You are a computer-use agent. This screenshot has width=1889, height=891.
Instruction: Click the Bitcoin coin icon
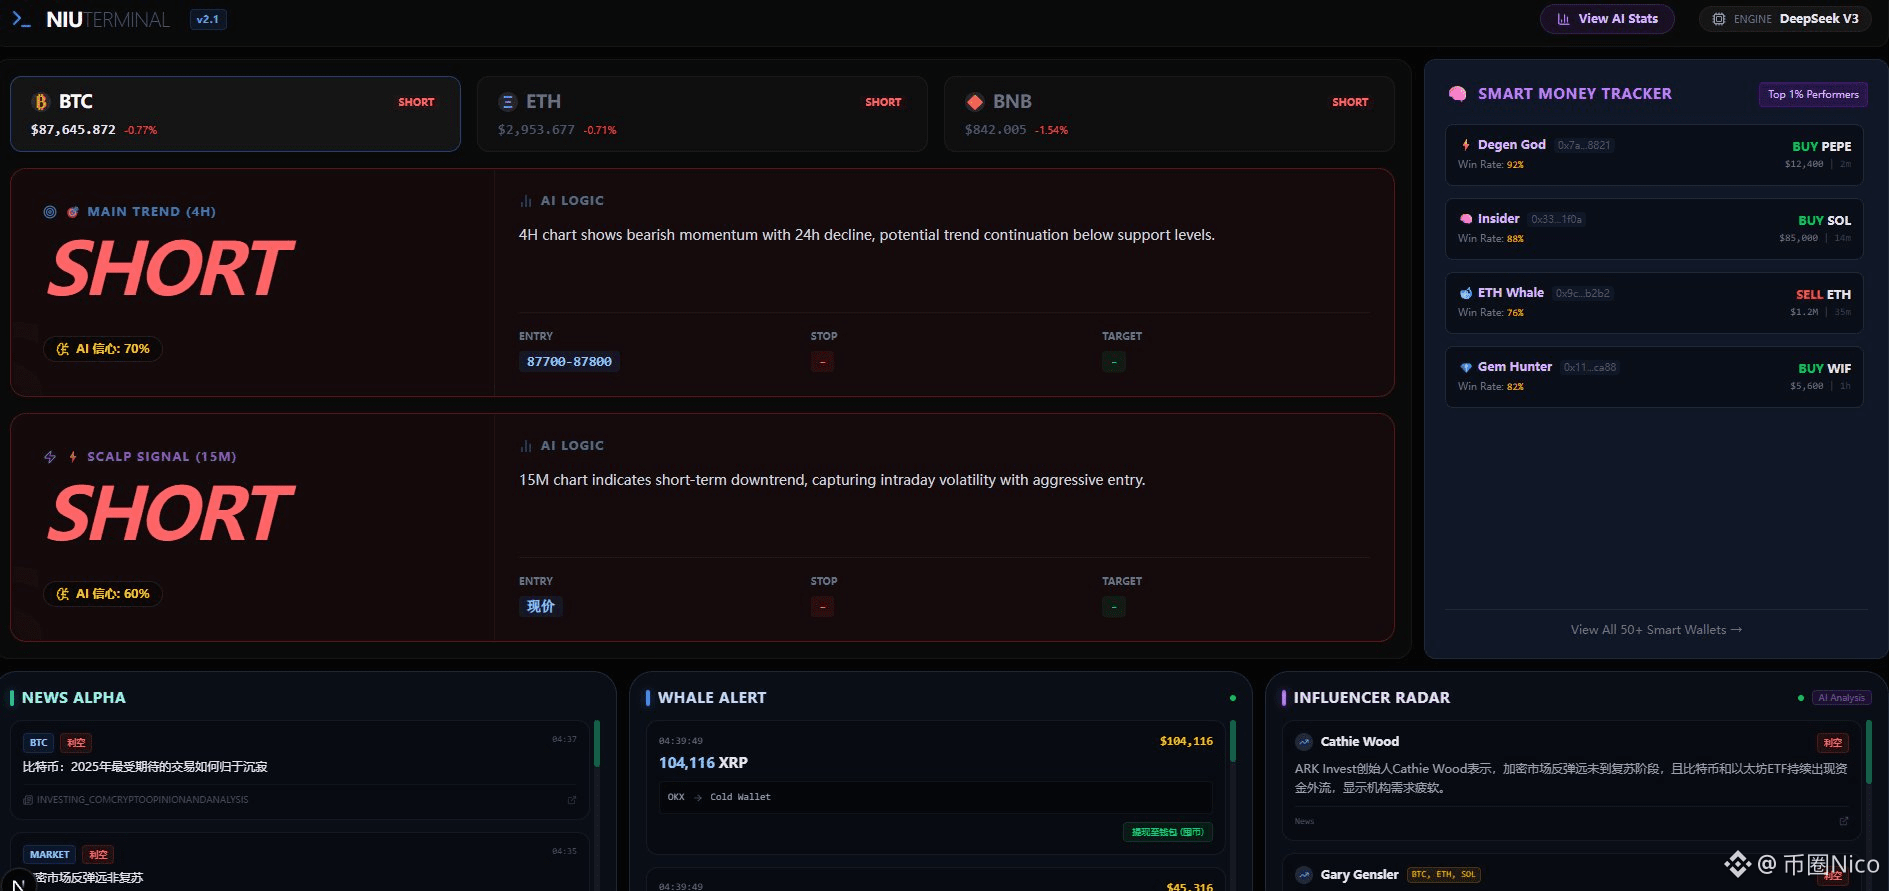(41, 102)
